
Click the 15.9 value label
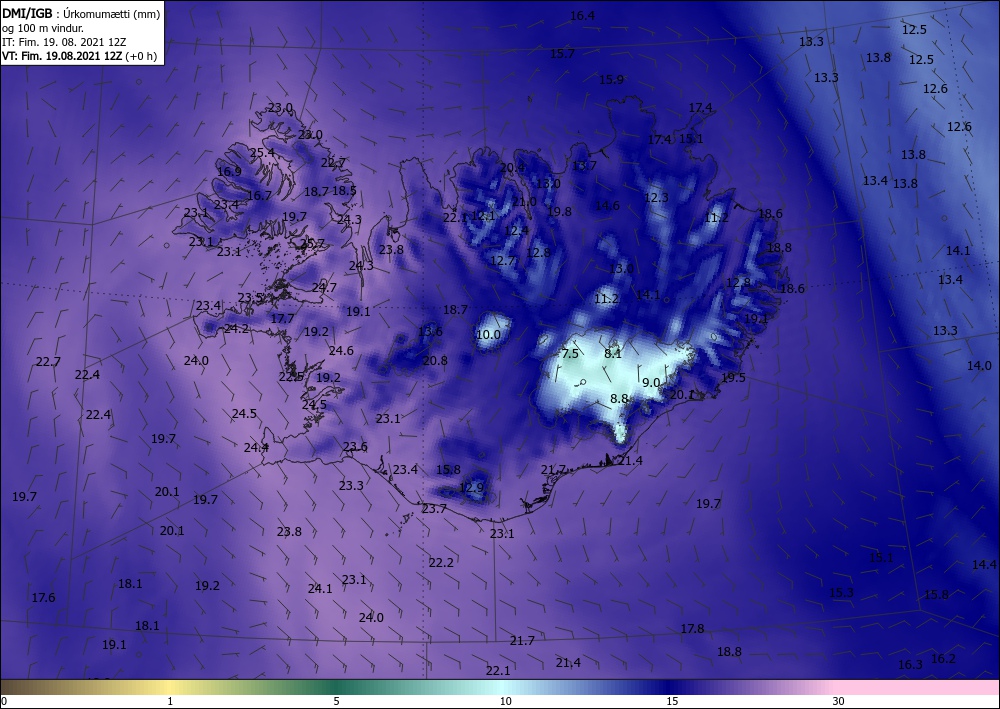(611, 80)
